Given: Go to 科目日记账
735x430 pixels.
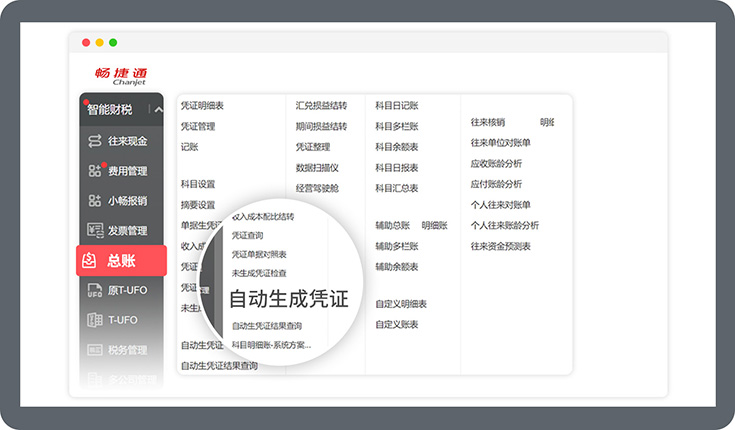Looking at the screenshot, I should coord(397,105).
